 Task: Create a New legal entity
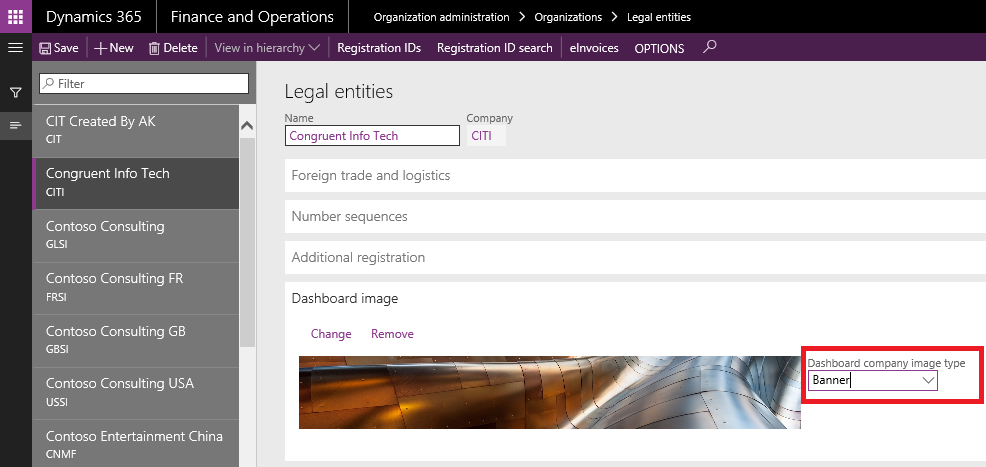[114, 48]
